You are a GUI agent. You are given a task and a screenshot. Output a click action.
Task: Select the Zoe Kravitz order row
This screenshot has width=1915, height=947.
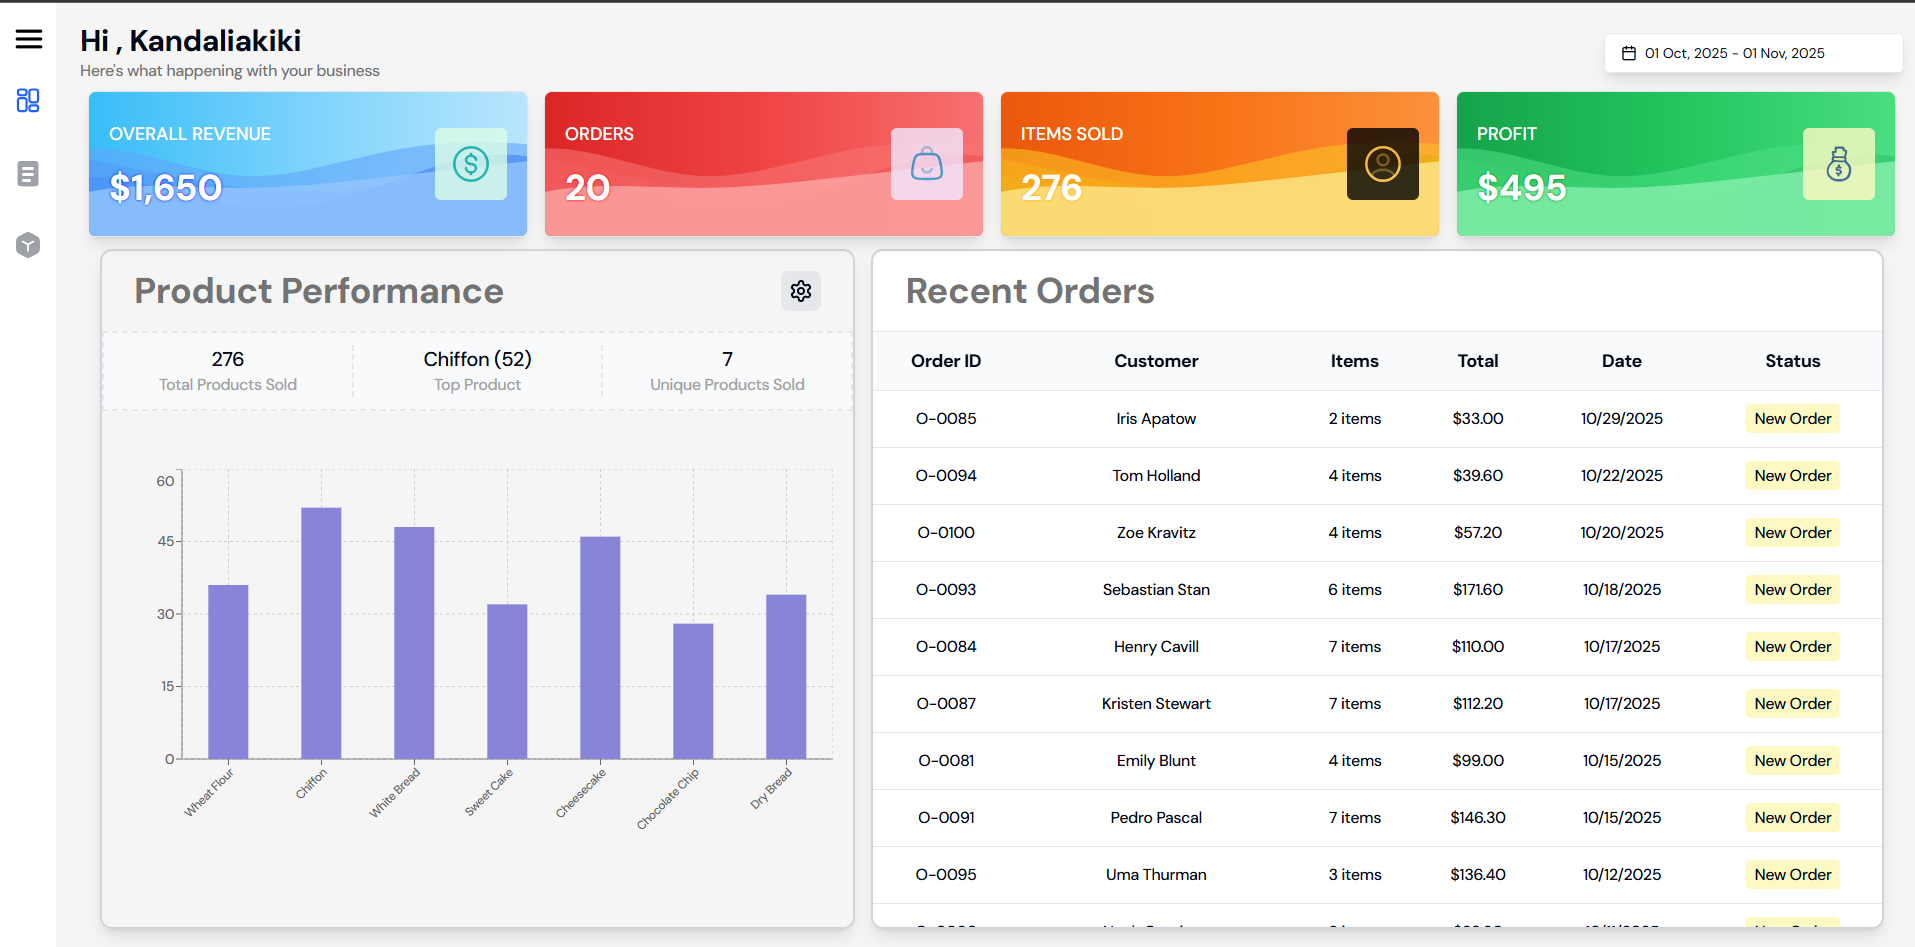1155,532
